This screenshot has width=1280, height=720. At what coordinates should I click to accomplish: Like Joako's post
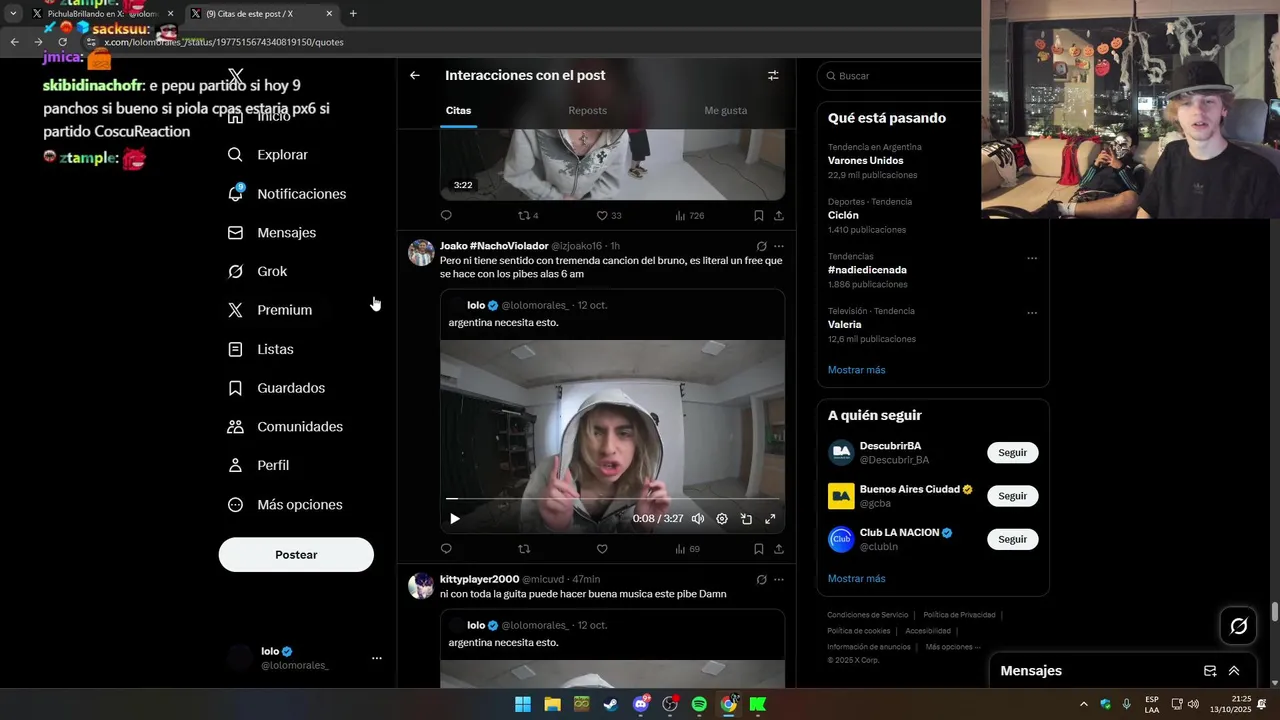pyautogui.click(x=602, y=549)
